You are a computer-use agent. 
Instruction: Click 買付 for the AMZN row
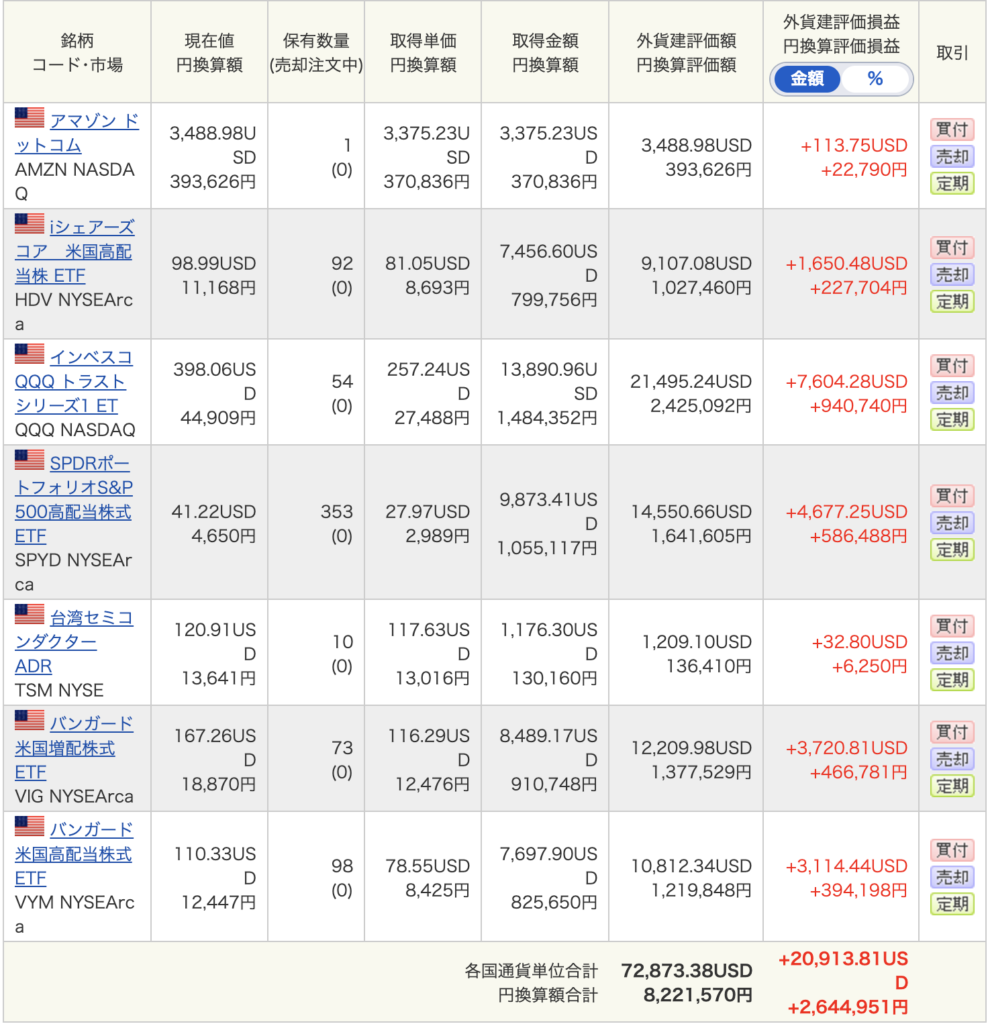click(952, 129)
